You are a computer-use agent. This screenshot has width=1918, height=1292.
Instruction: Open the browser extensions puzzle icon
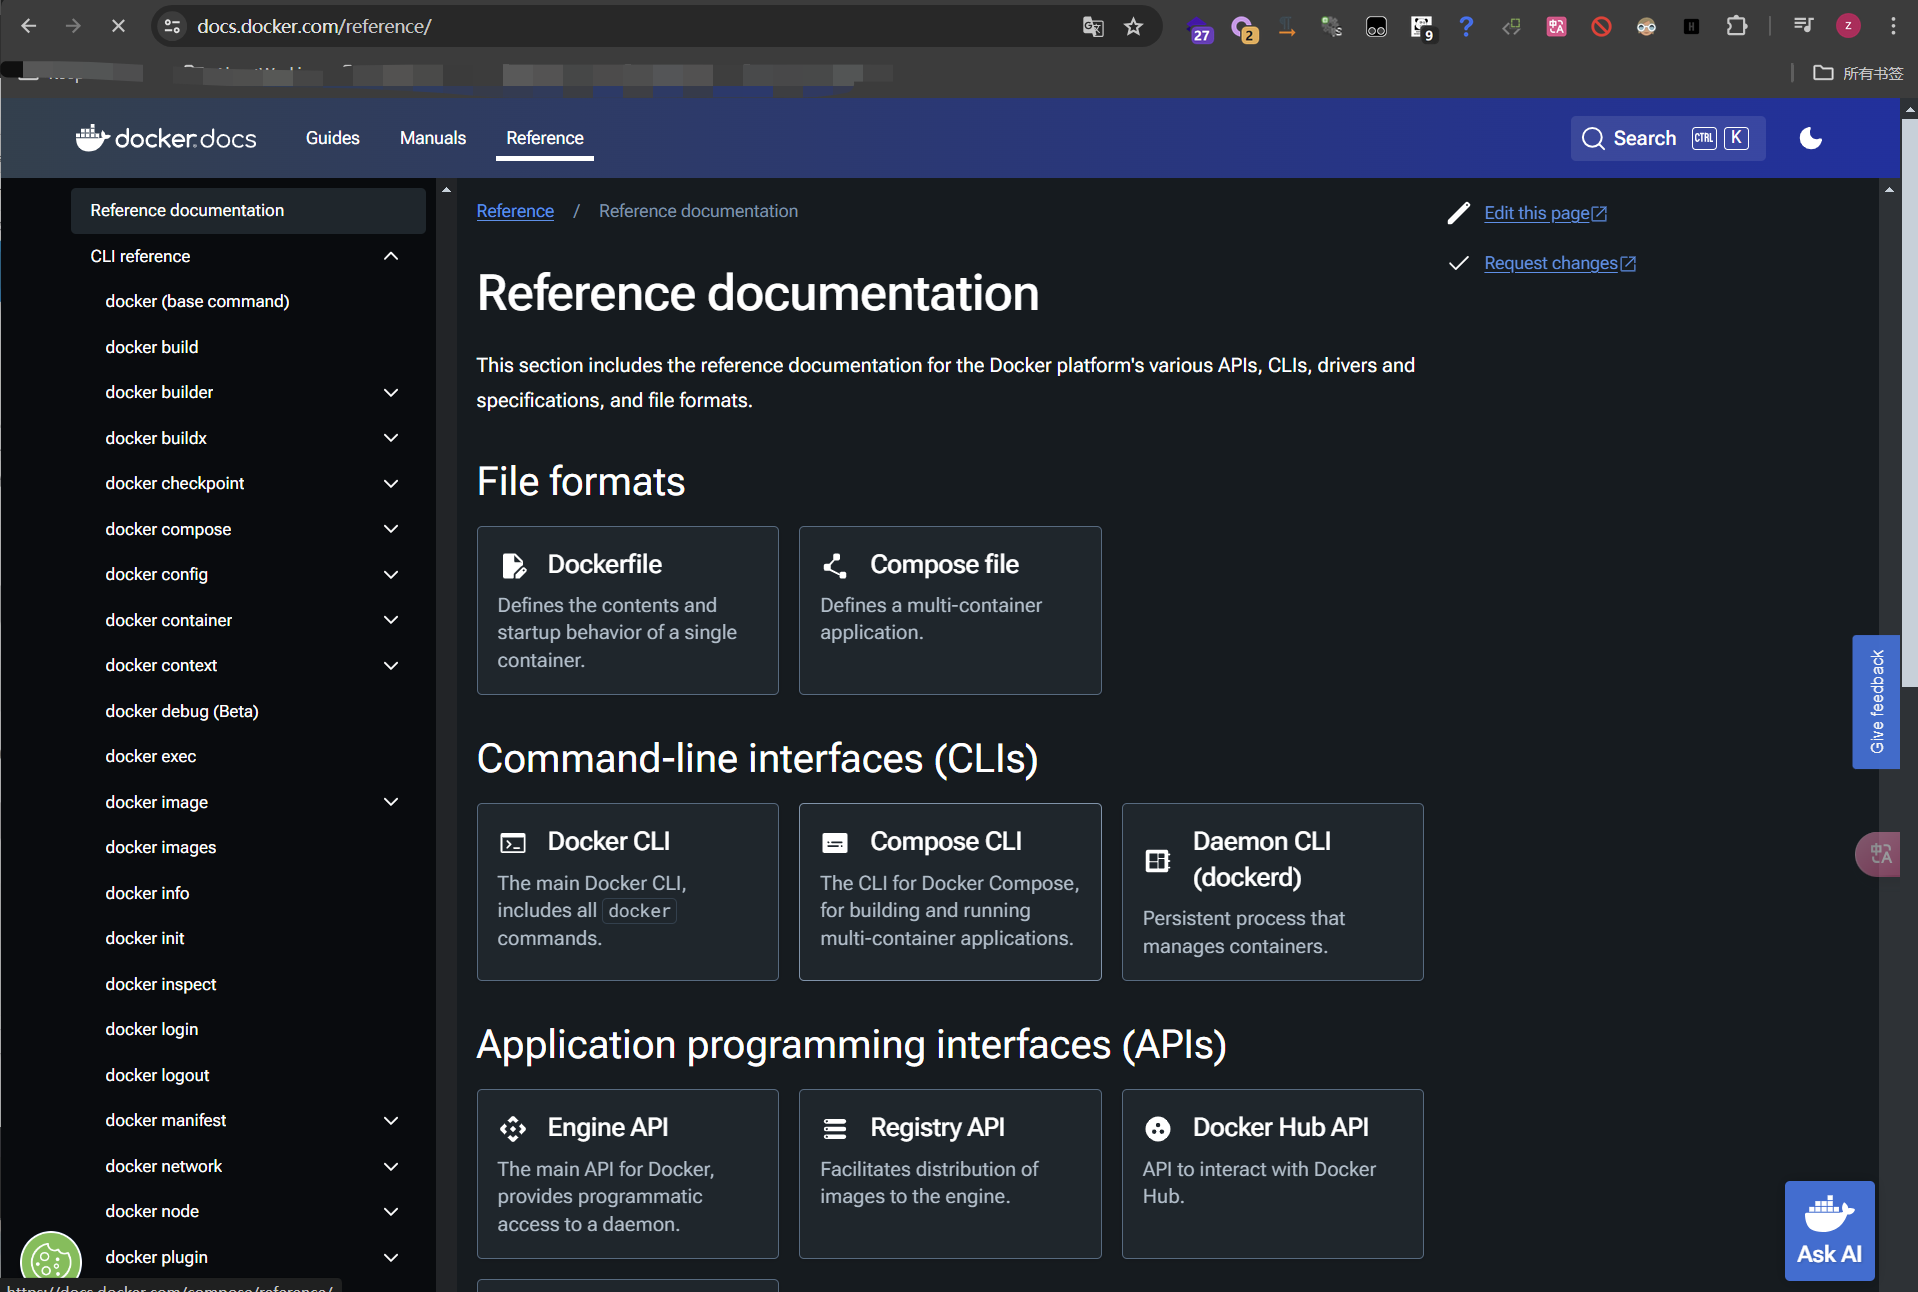pyautogui.click(x=1737, y=26)
